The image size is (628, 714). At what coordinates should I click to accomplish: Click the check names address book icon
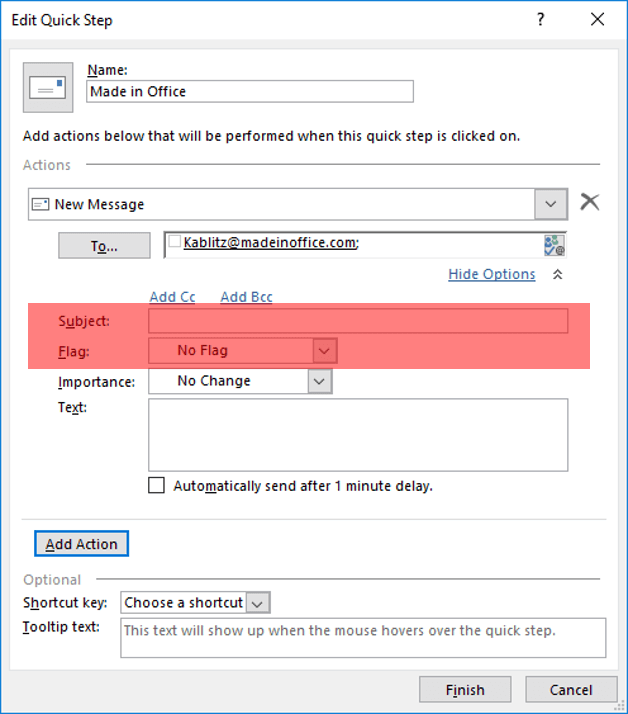click(554, 245)
